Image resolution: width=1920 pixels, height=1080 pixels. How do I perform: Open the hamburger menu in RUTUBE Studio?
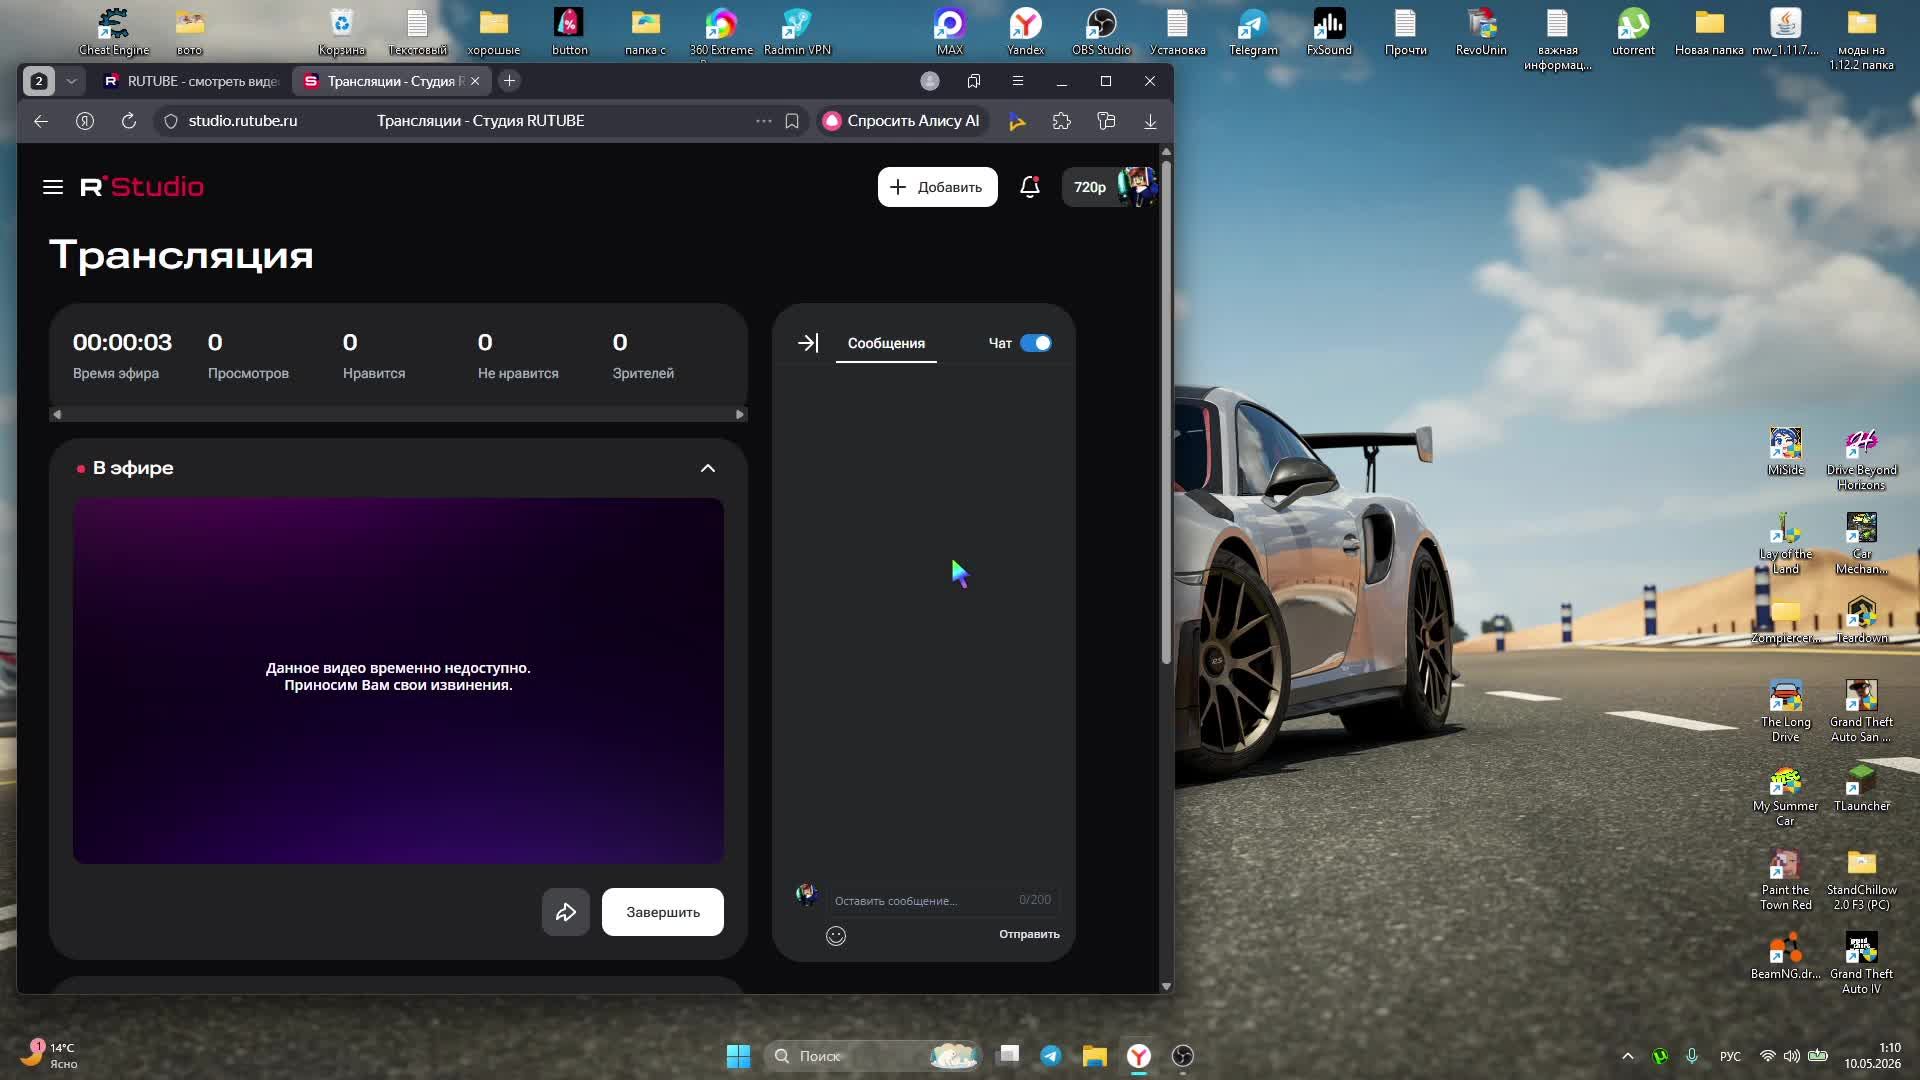pyautogui.click(x=53, y=187)
